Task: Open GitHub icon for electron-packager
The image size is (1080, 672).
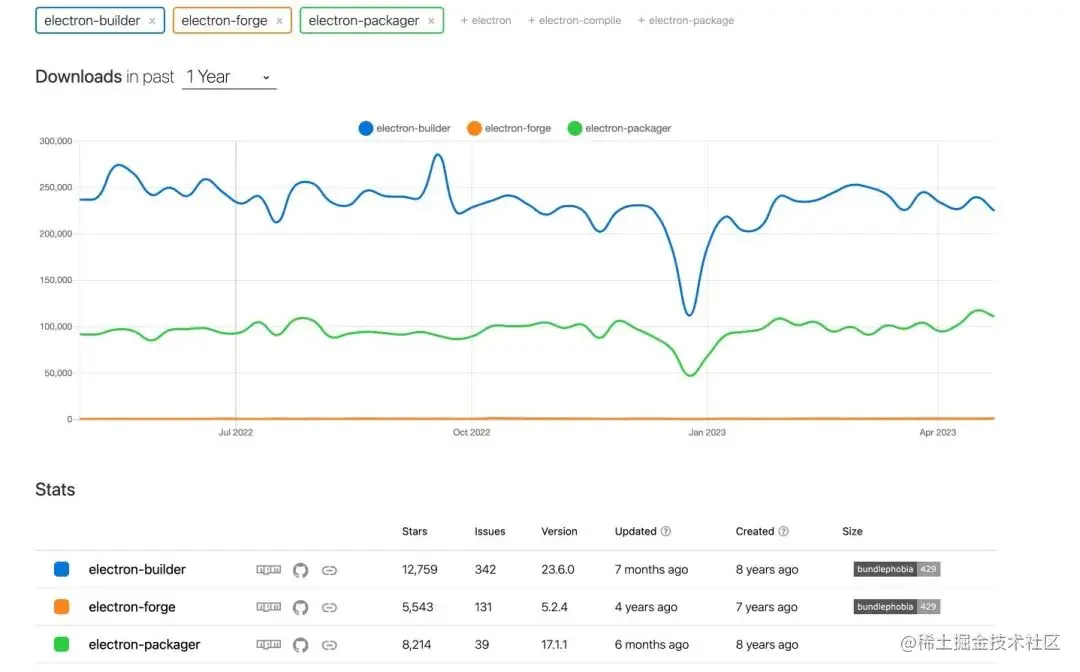Action: 300,645
